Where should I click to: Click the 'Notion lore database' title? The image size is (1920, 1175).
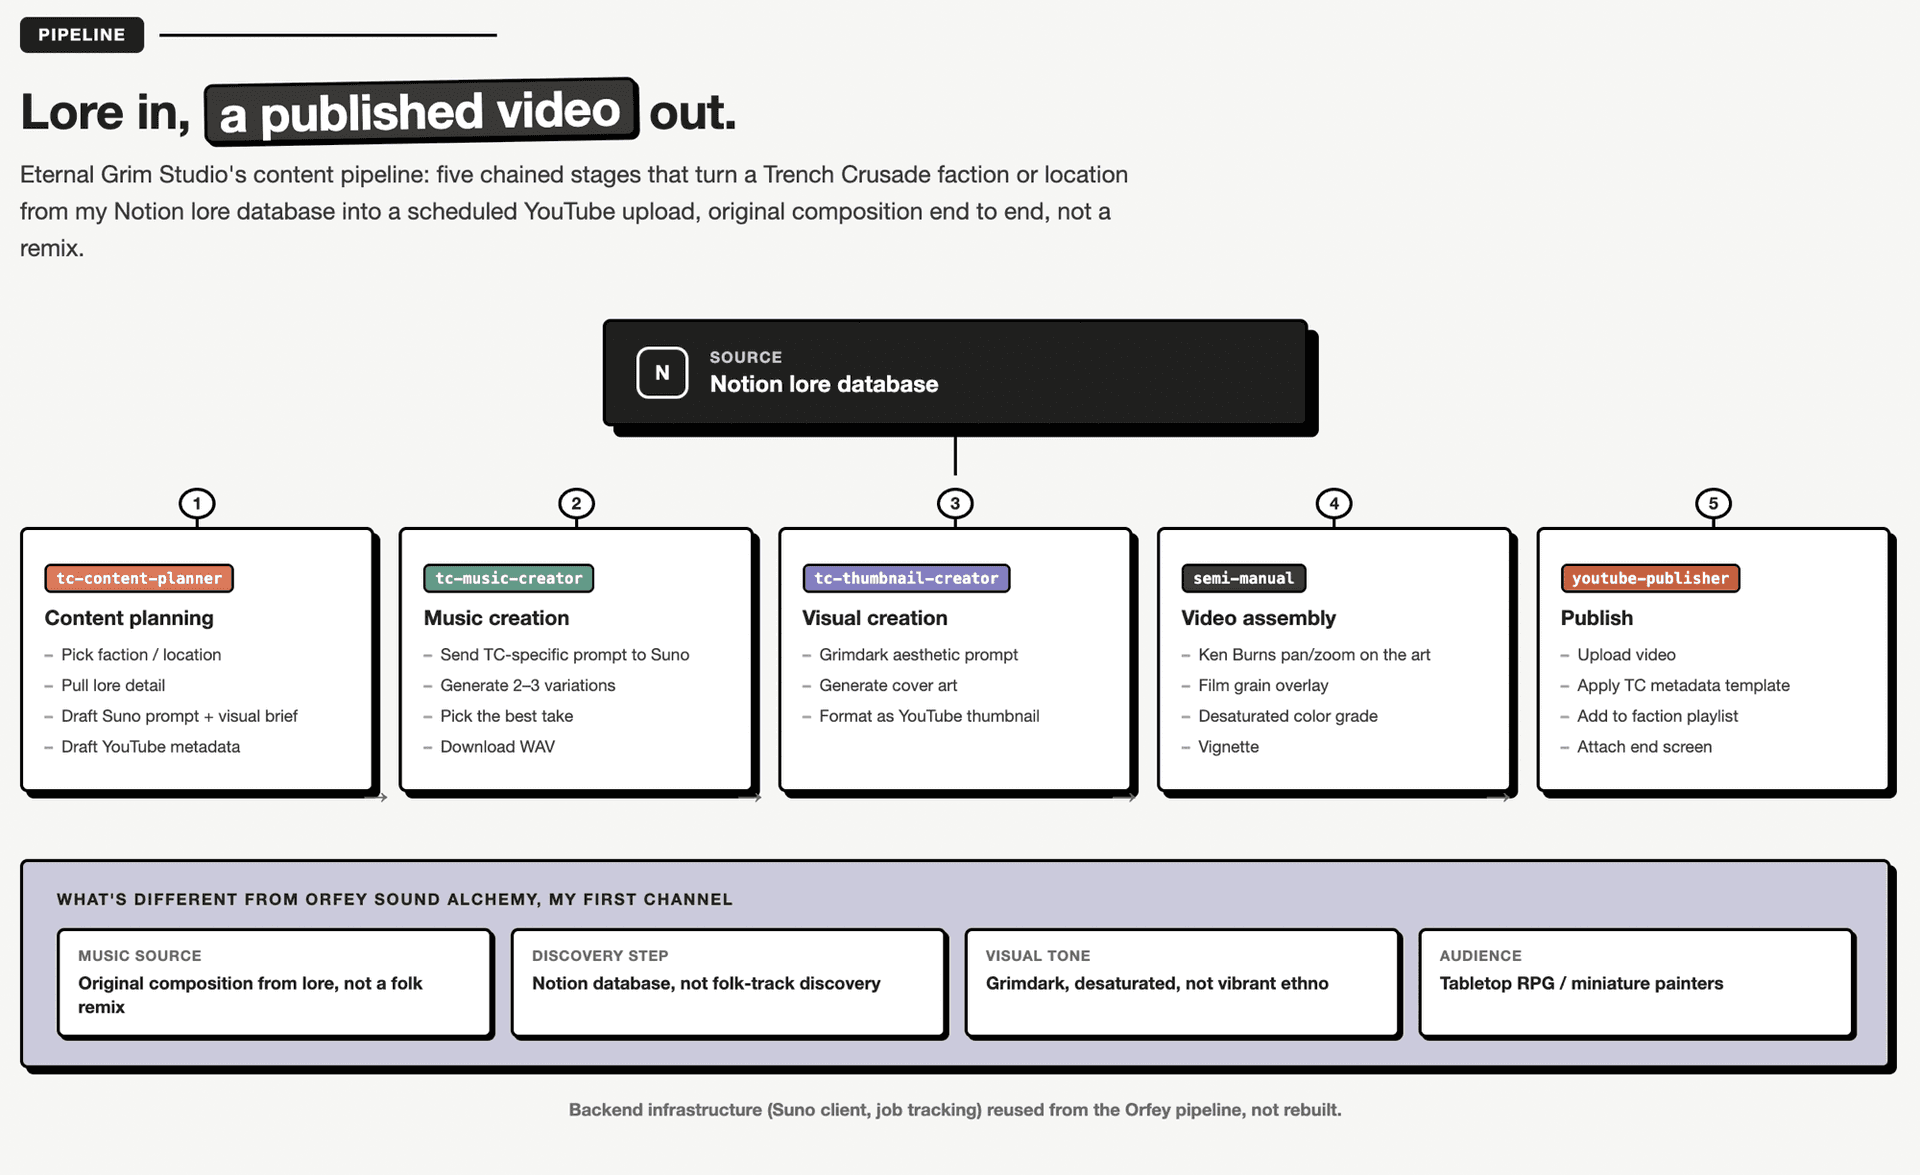click(824, 384)
